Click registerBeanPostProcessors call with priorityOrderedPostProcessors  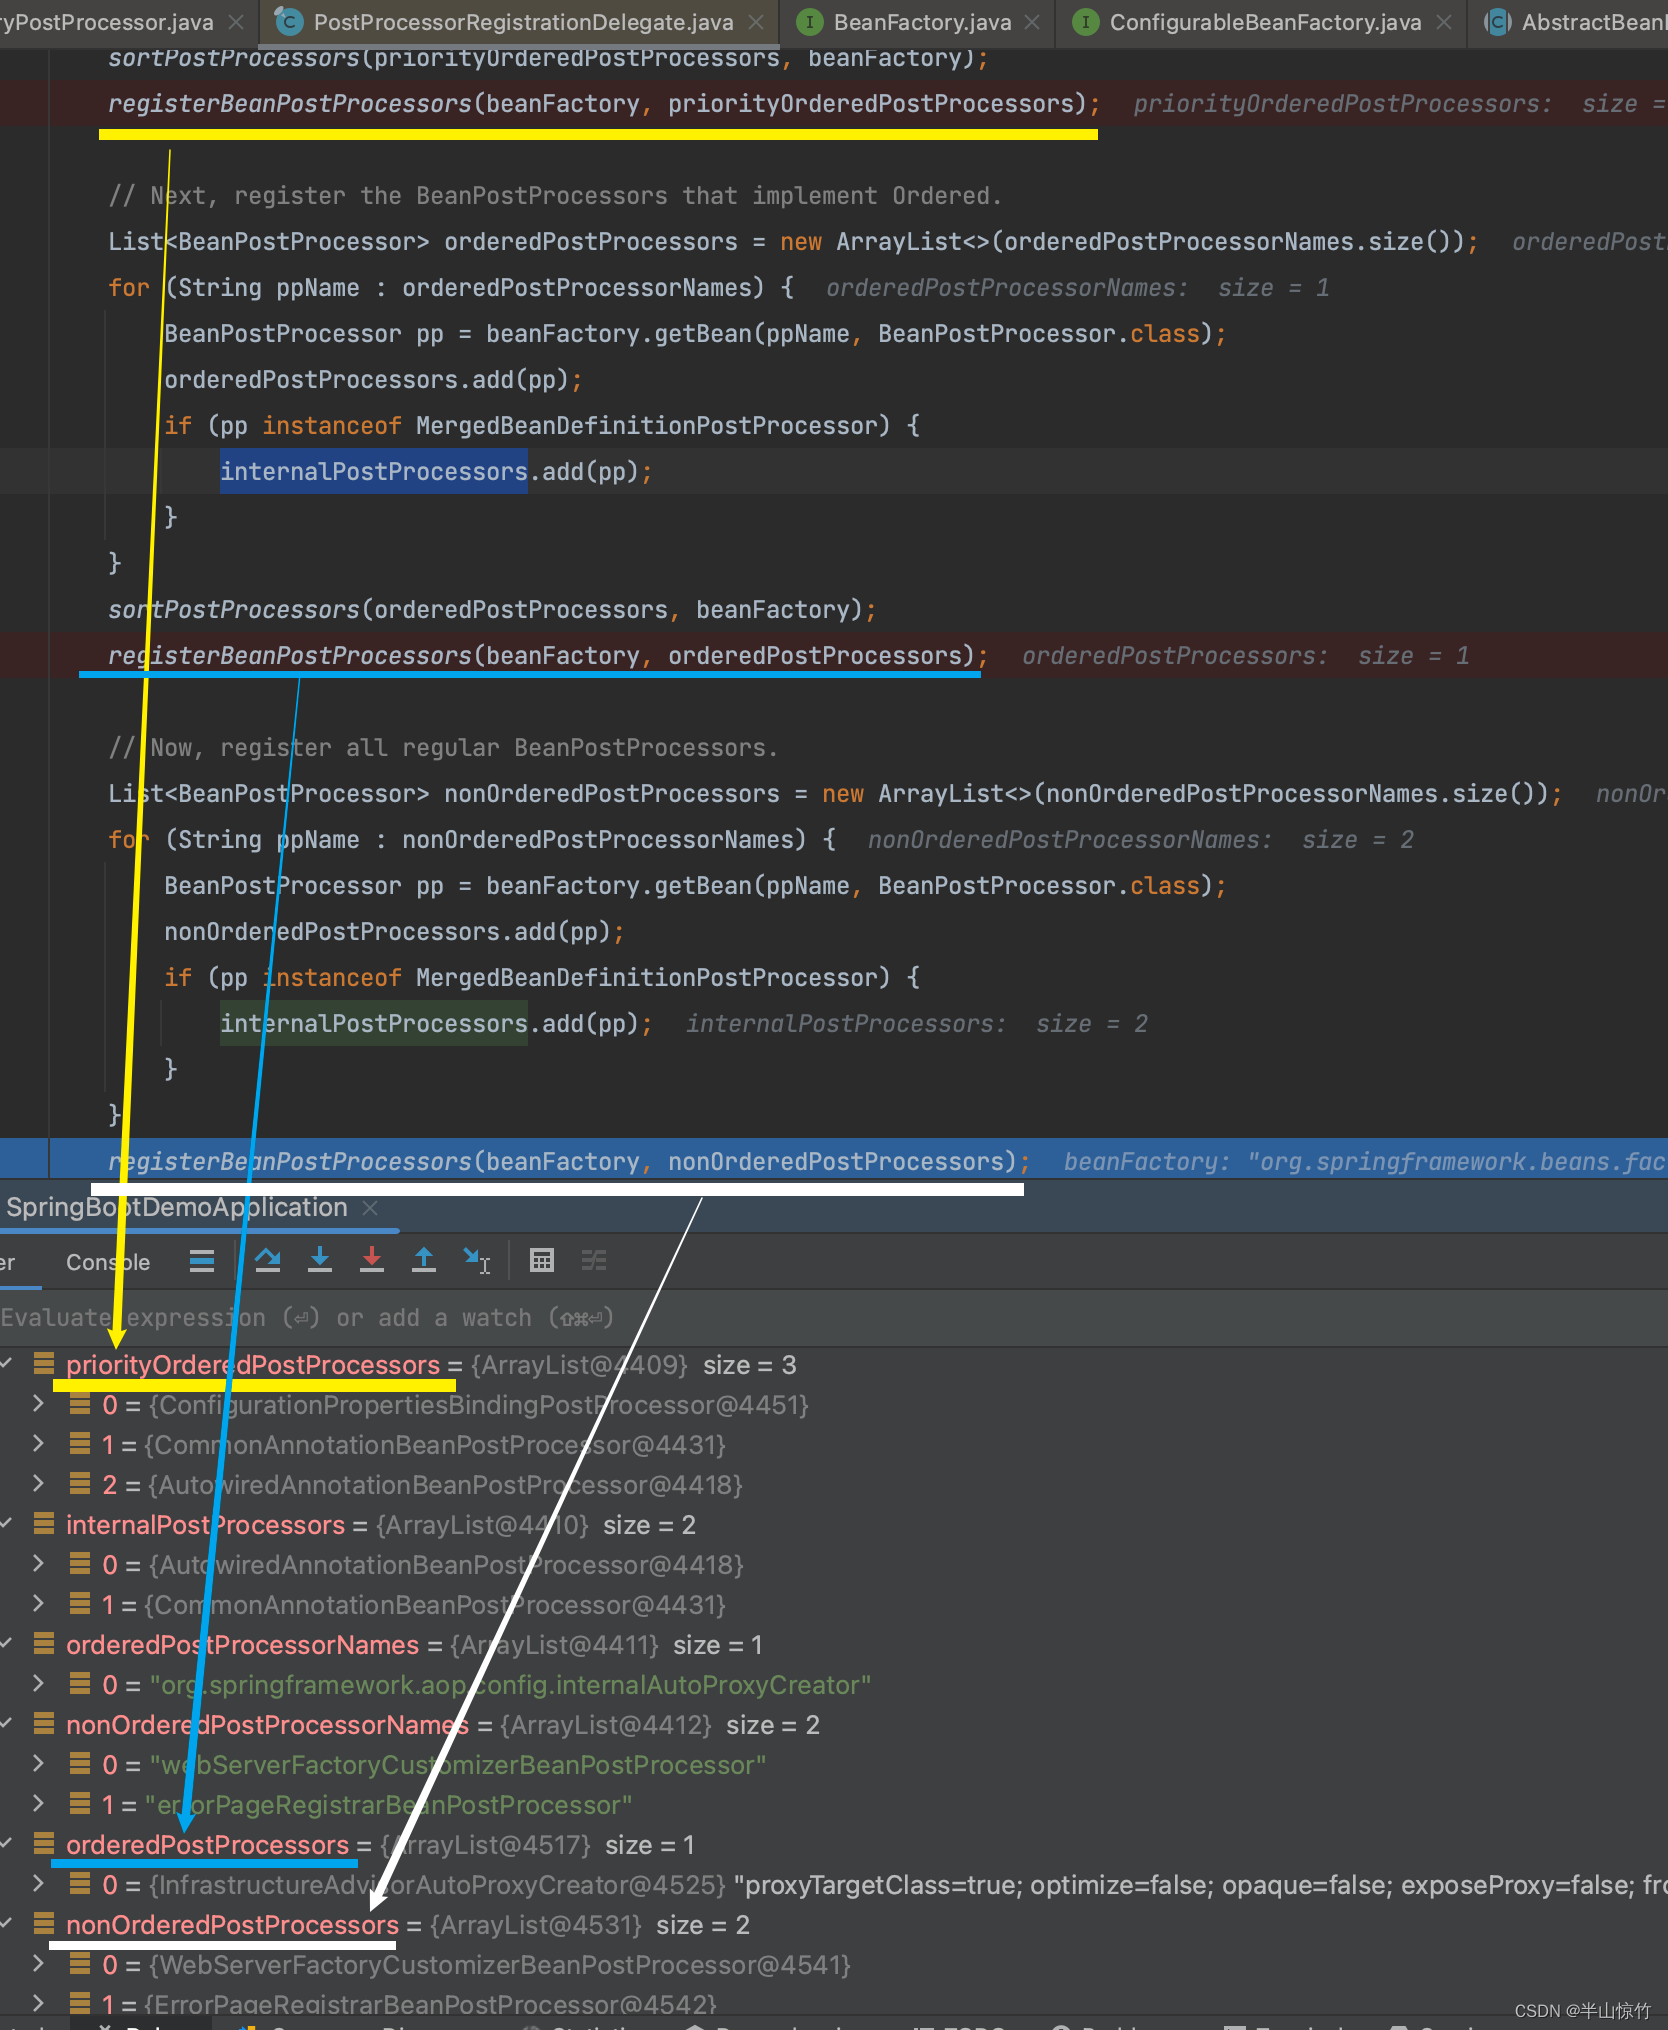pos(604,104)
